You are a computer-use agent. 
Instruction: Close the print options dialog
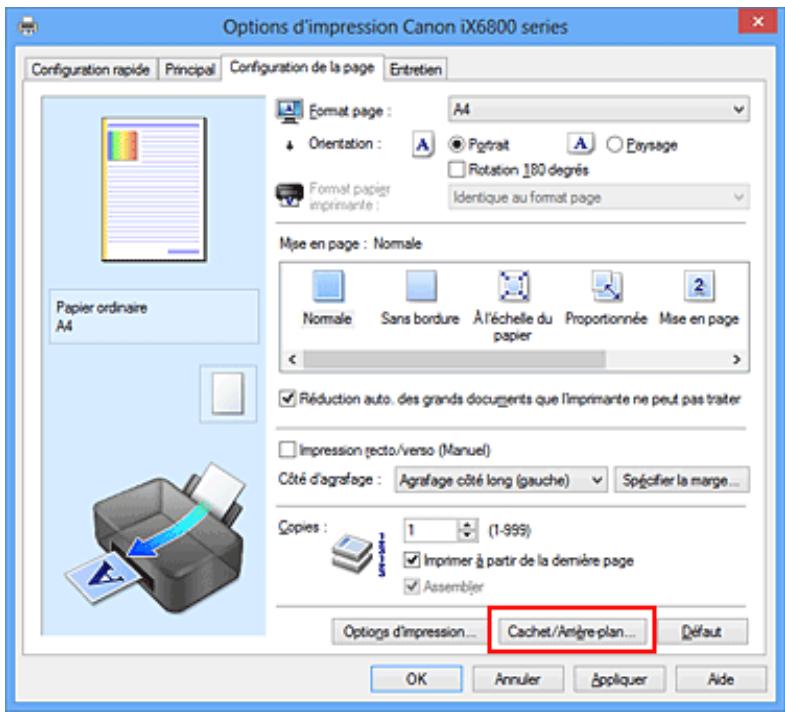(x=757, y=22)
